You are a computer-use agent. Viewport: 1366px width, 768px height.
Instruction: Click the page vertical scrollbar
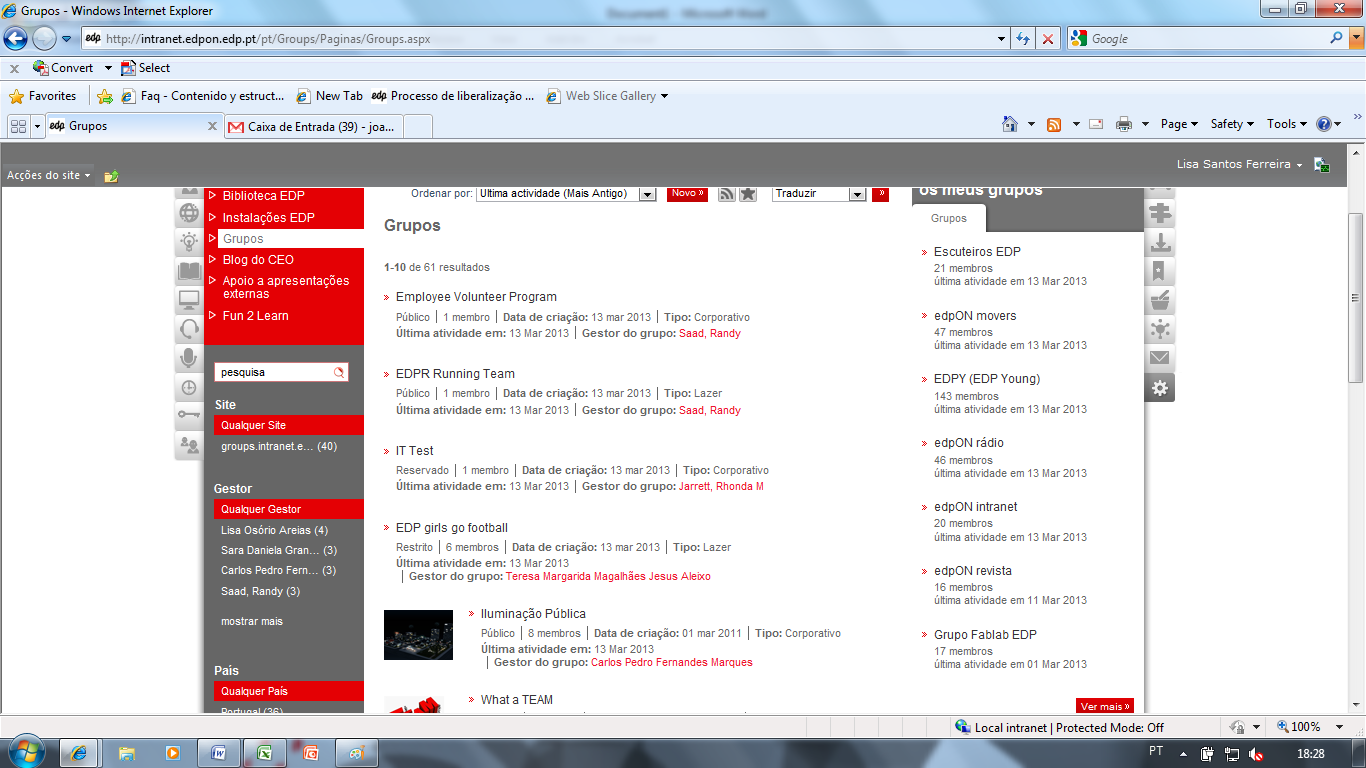(1356, 299)
